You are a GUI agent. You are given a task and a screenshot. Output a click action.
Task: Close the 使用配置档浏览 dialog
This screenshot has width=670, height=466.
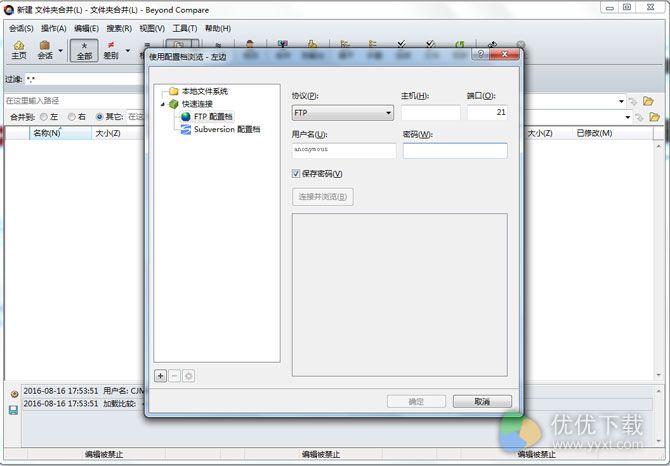[505, 54]
